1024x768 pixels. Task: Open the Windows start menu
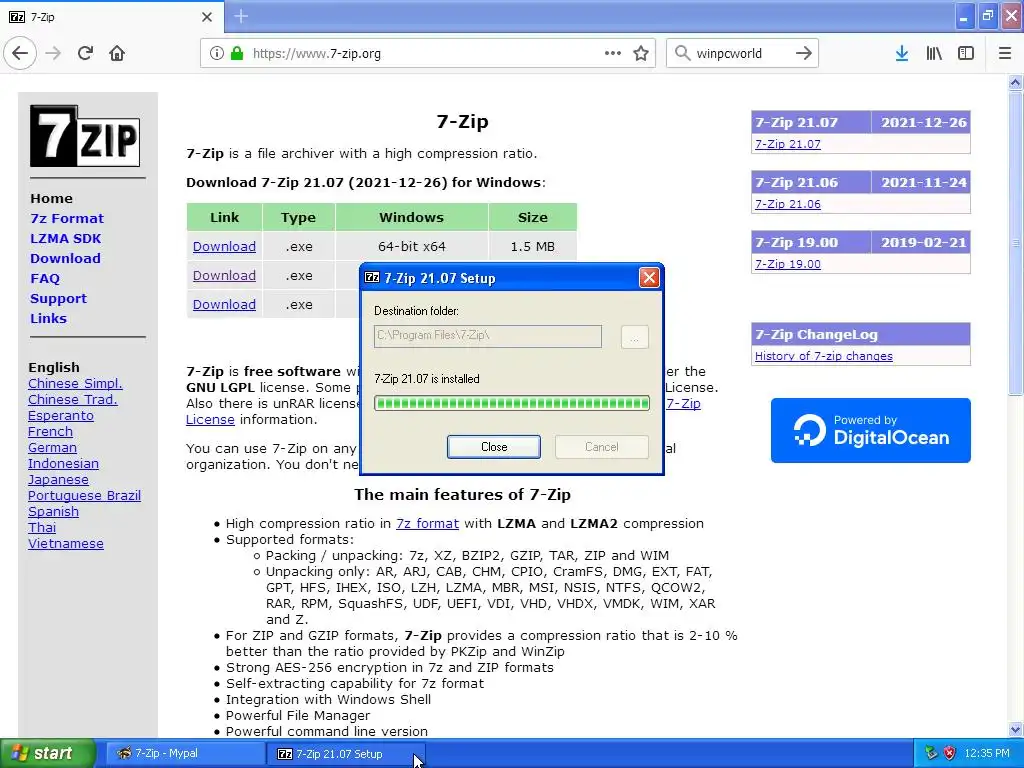47,754
